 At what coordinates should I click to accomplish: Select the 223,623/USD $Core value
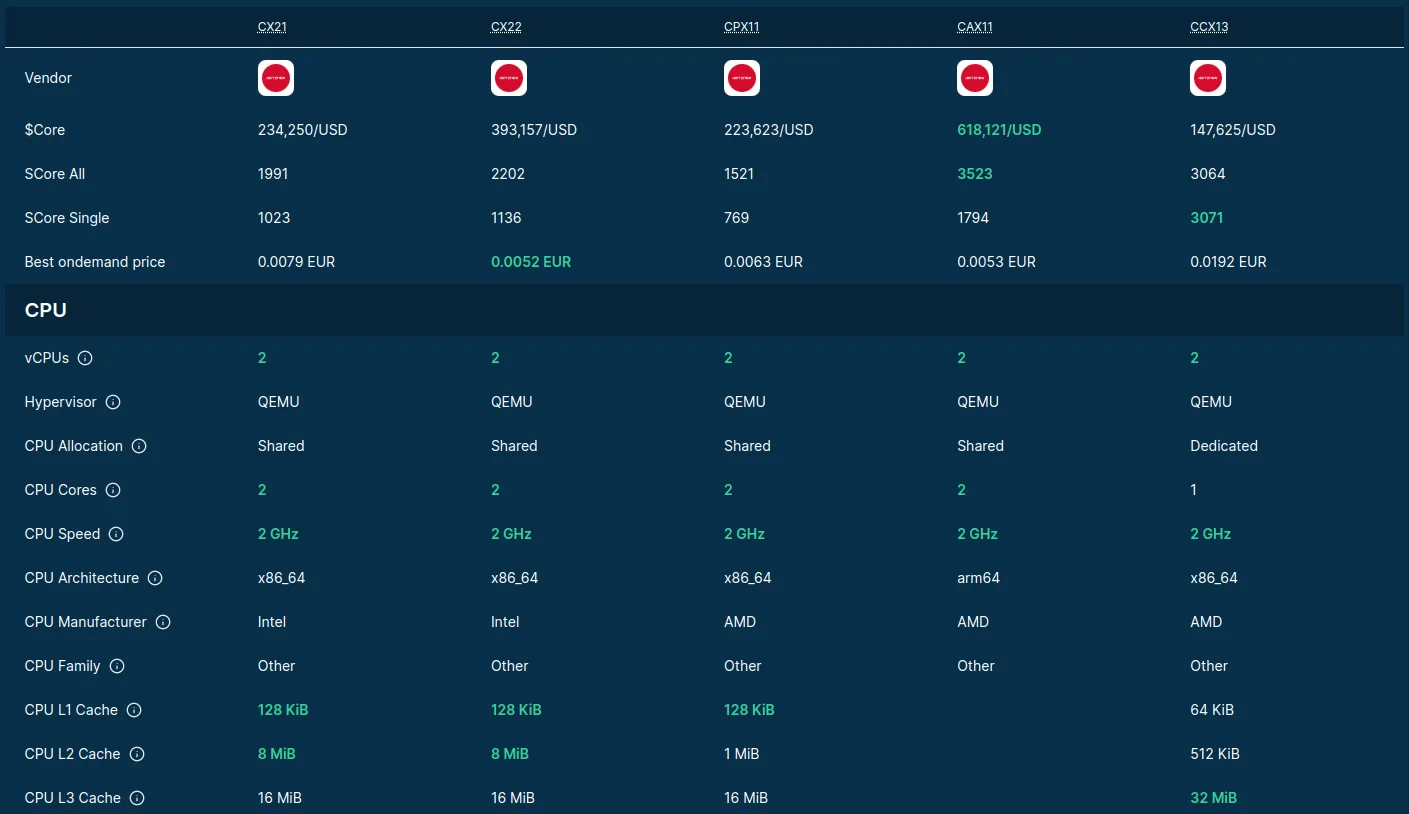click(x=769, y=130)
